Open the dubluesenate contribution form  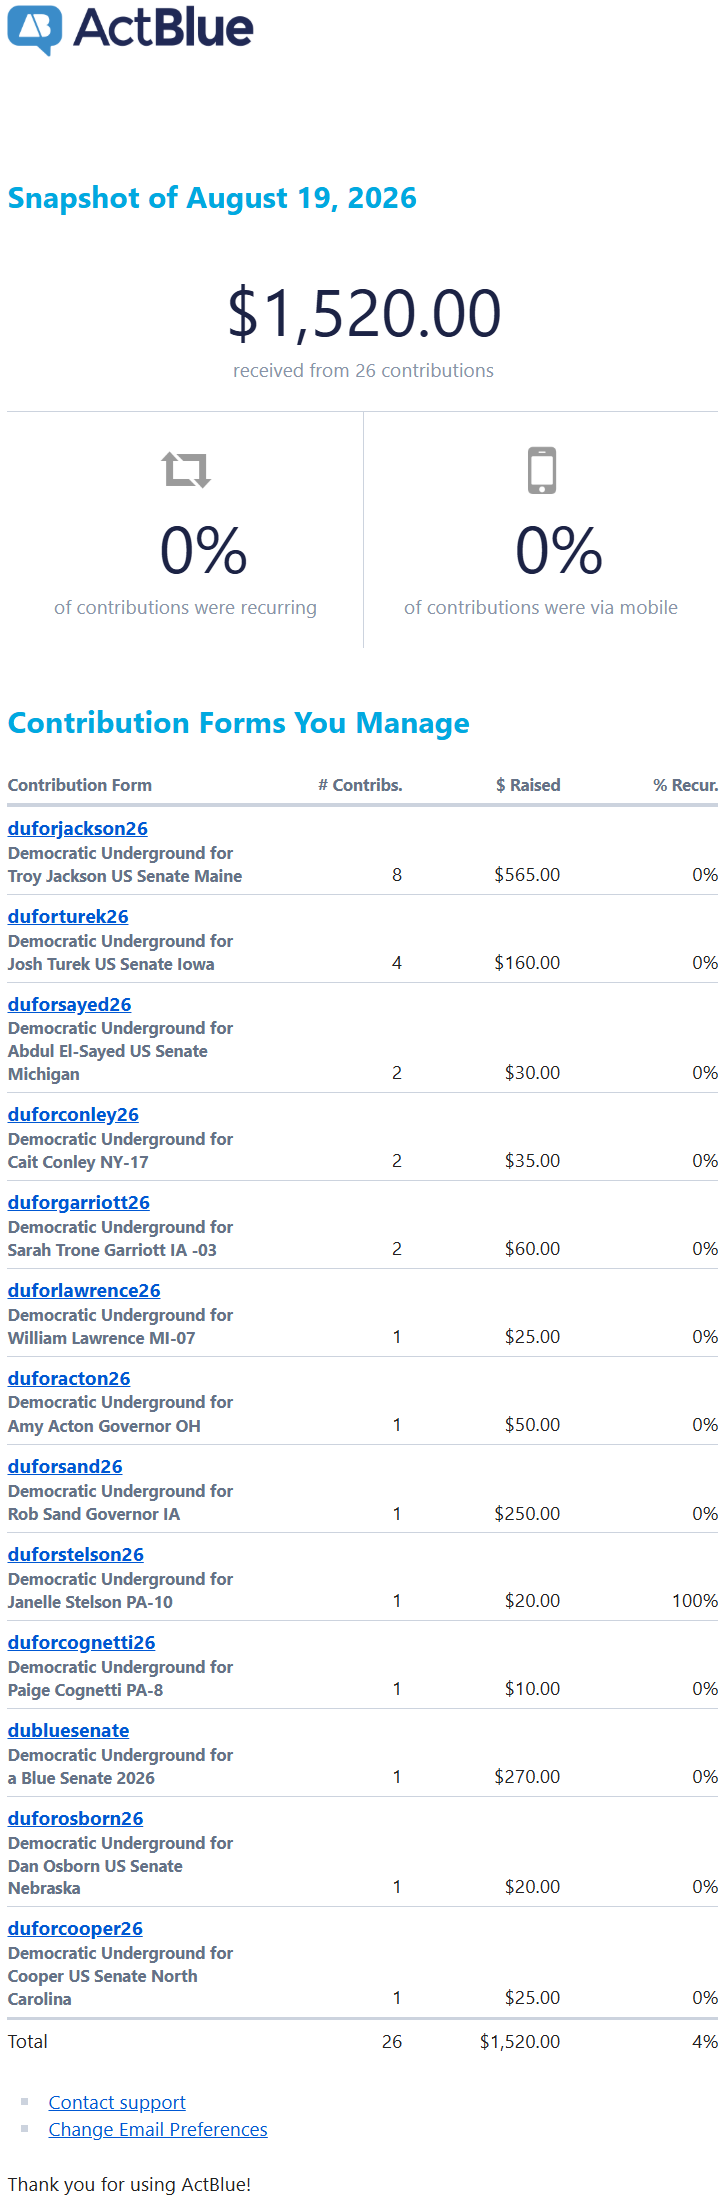tap(68, 1730)
